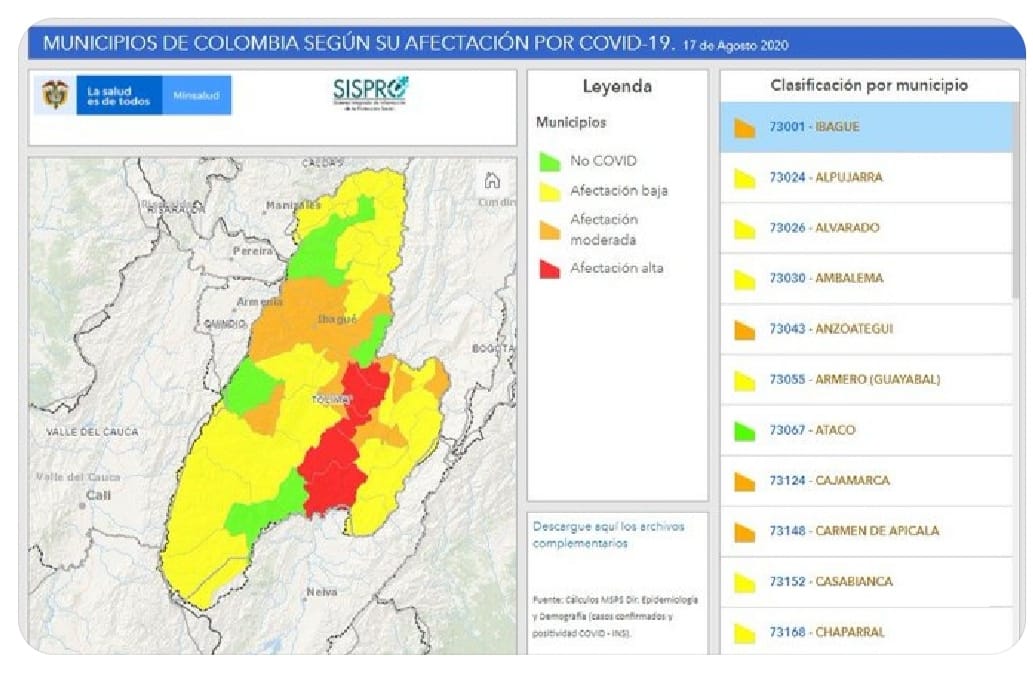Click the SISPRO logo
Image resolution: width=1033 pixels, height=680 pixels.
coord(371,93)
